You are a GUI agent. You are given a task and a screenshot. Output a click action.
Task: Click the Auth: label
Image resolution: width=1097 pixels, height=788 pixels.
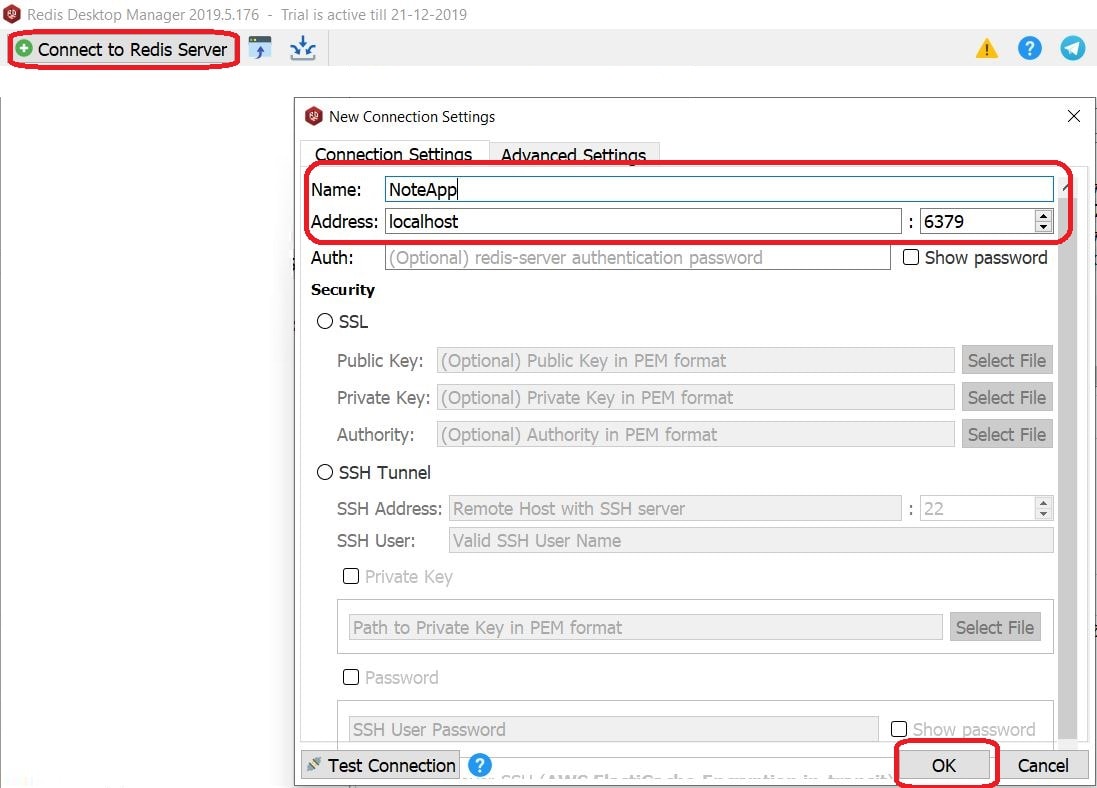coord(332,258)
